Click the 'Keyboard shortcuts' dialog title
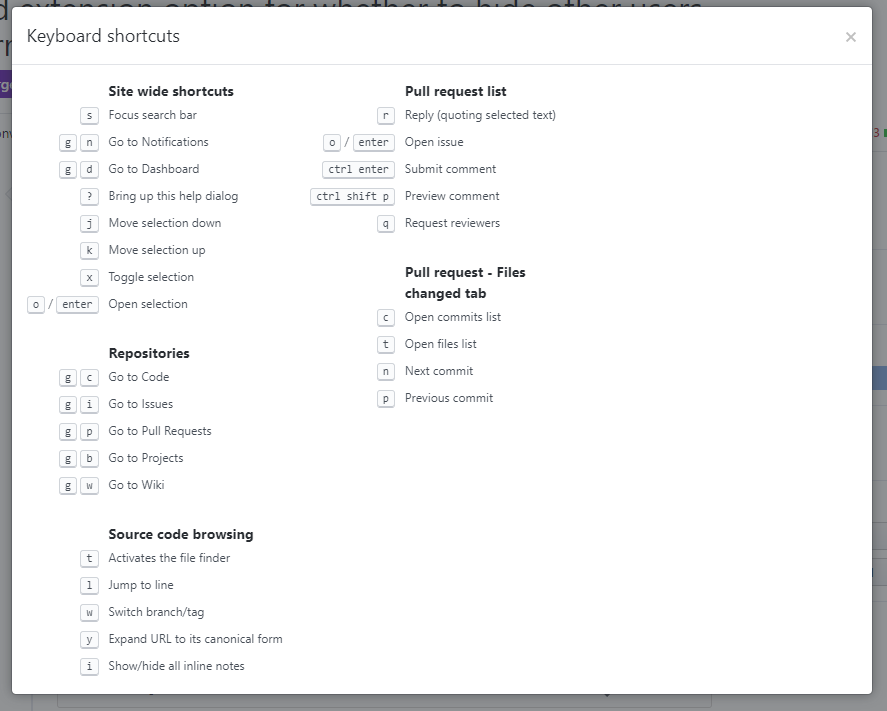This screenshot has width=887, height=711. (103, 36)
